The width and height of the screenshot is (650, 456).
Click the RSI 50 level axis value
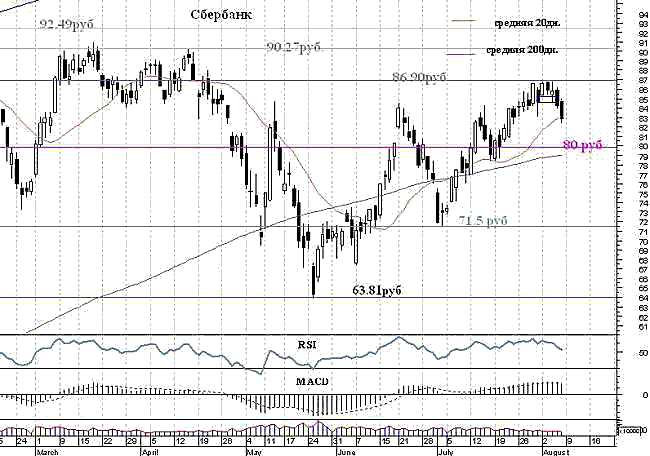(x=643, y=353)
